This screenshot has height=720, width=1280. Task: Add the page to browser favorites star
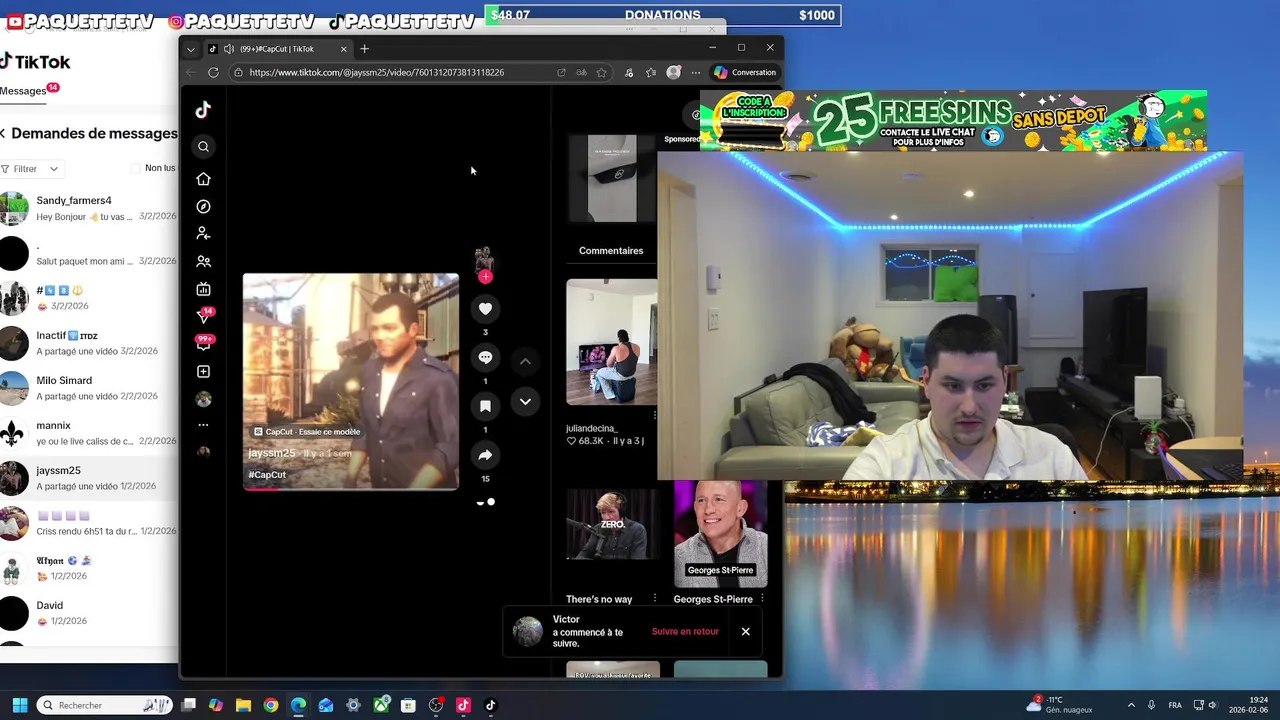tap(601, 72)
